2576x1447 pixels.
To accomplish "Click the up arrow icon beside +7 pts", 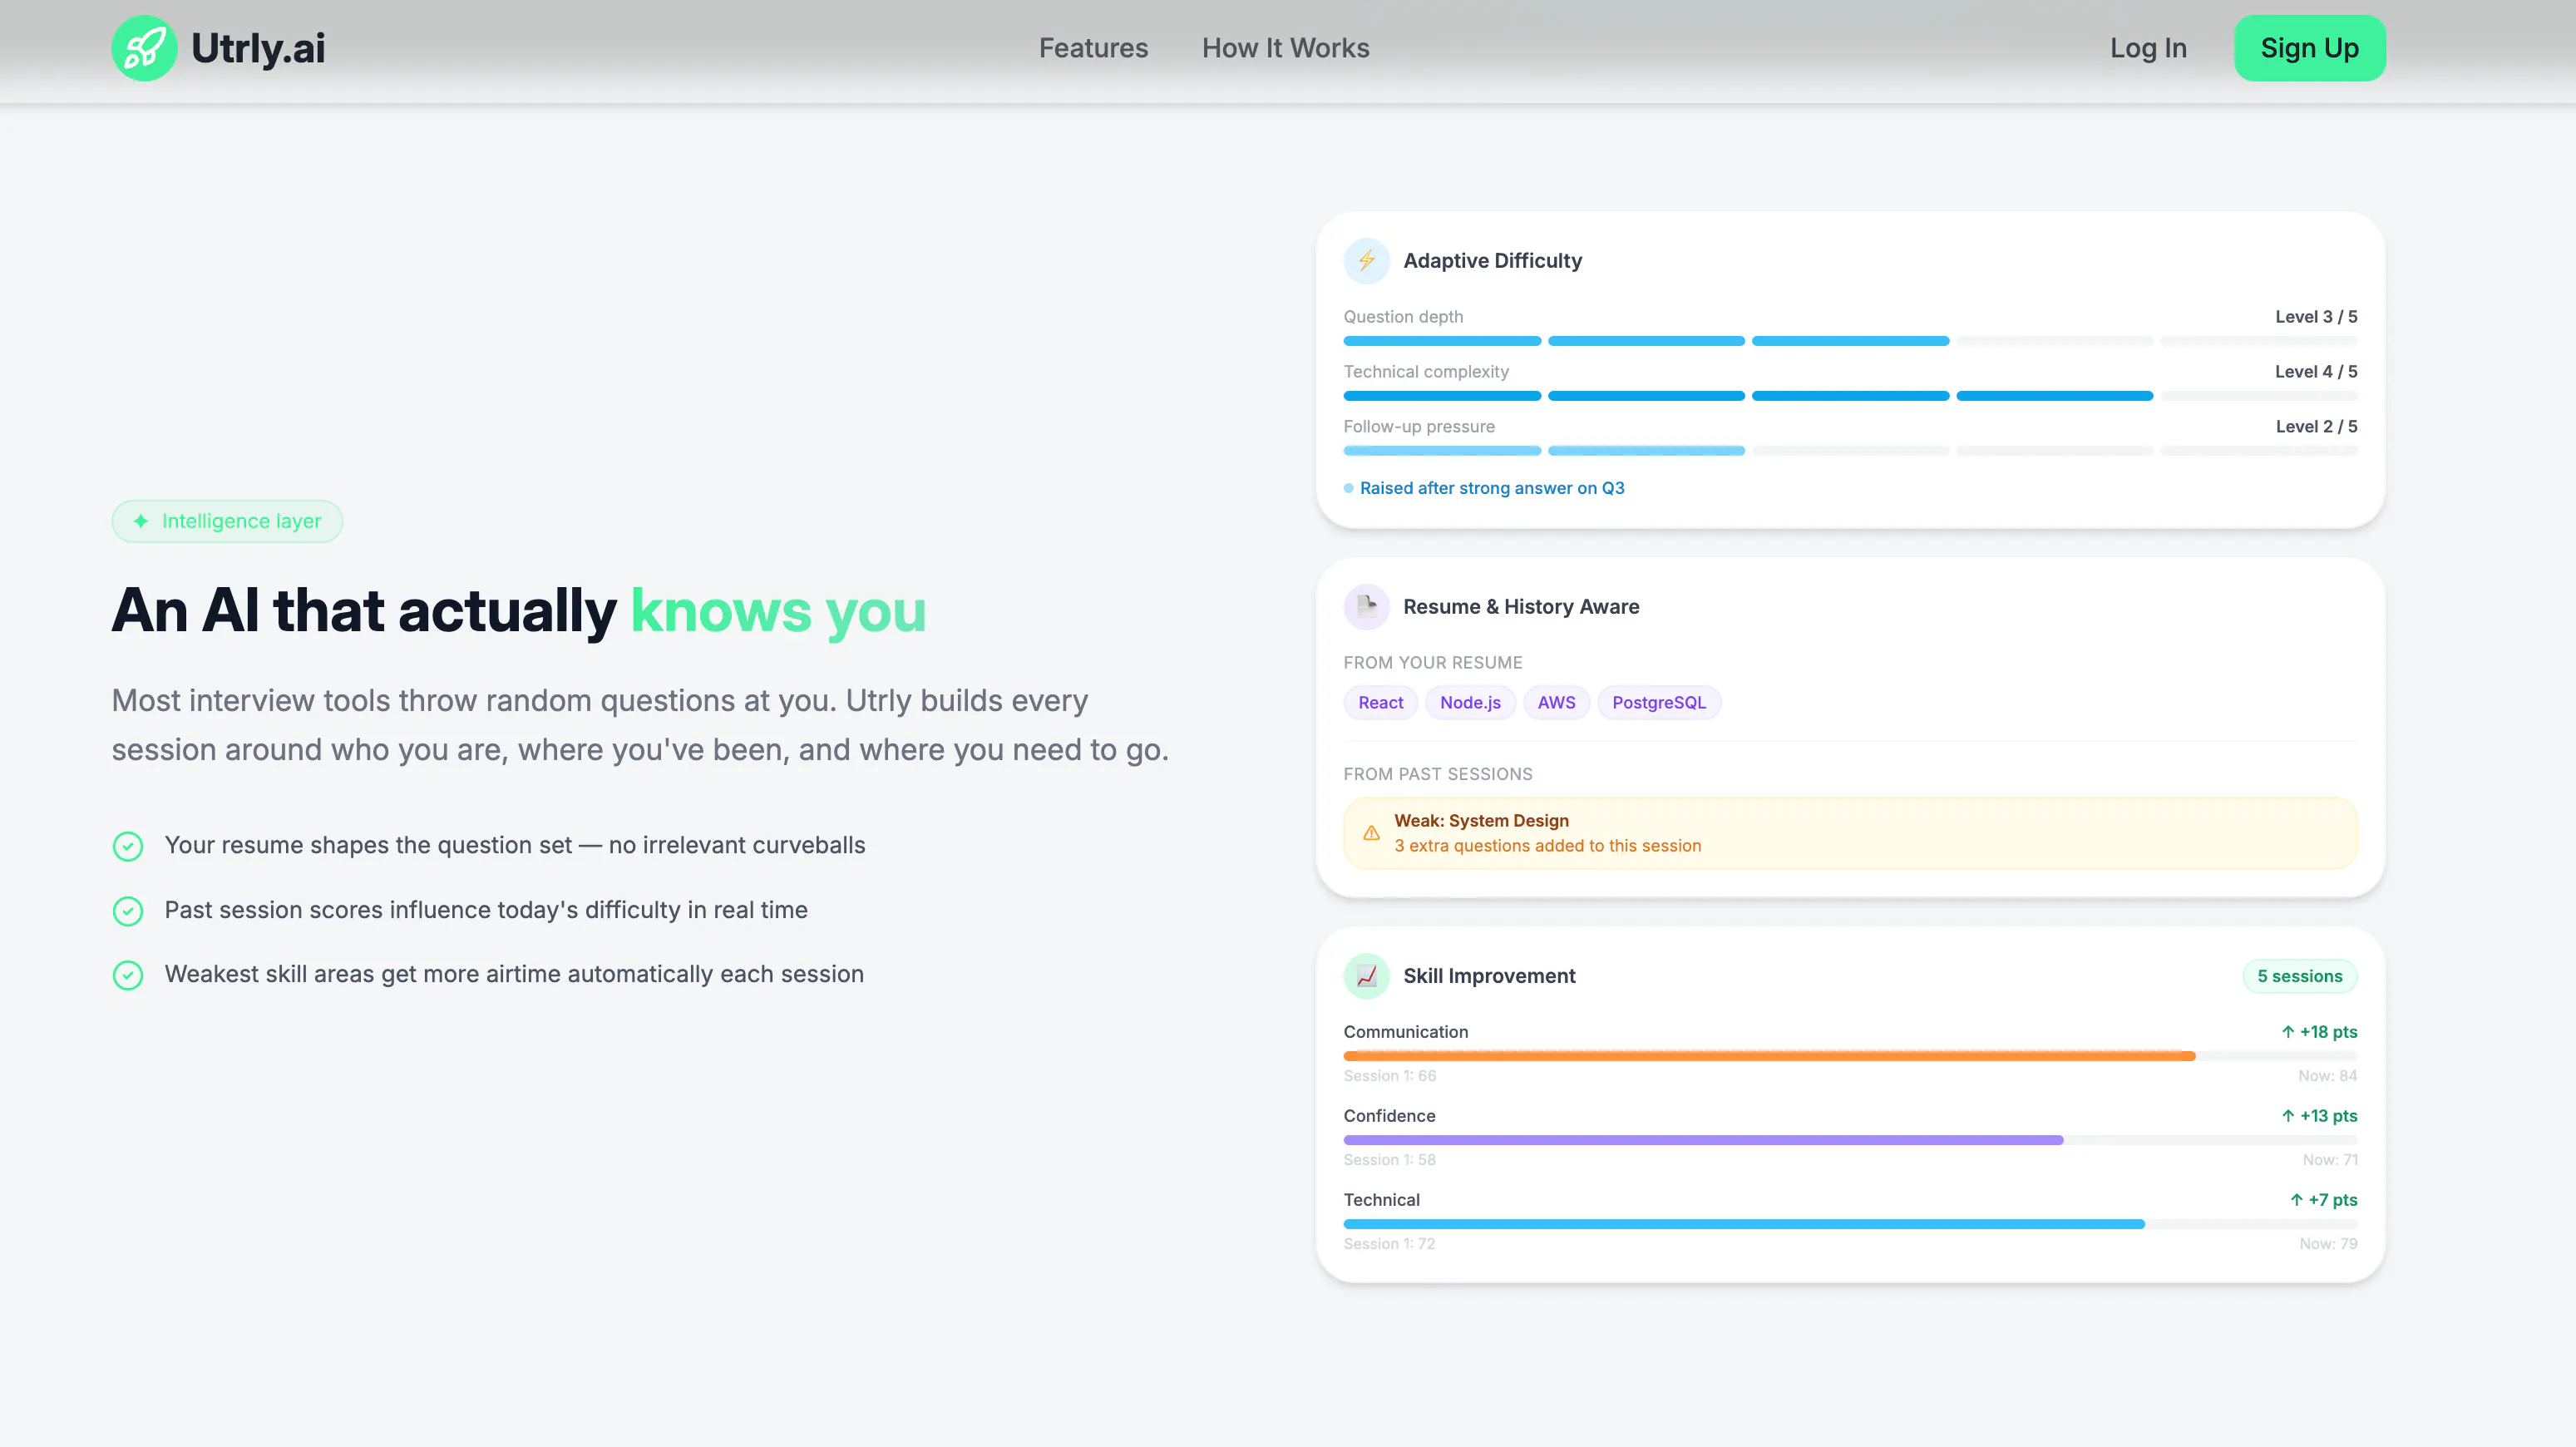I will point(2296,1200).
